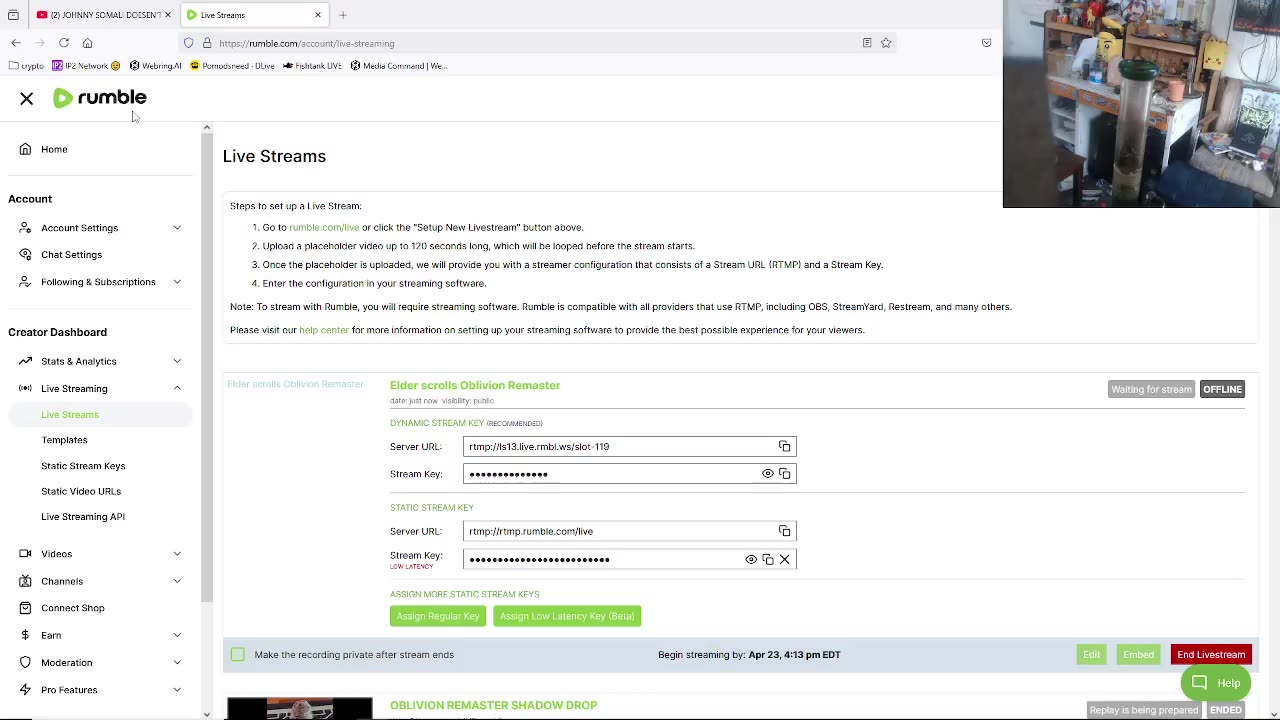Open crypto bookmark folder

click(x=26, y=66)
